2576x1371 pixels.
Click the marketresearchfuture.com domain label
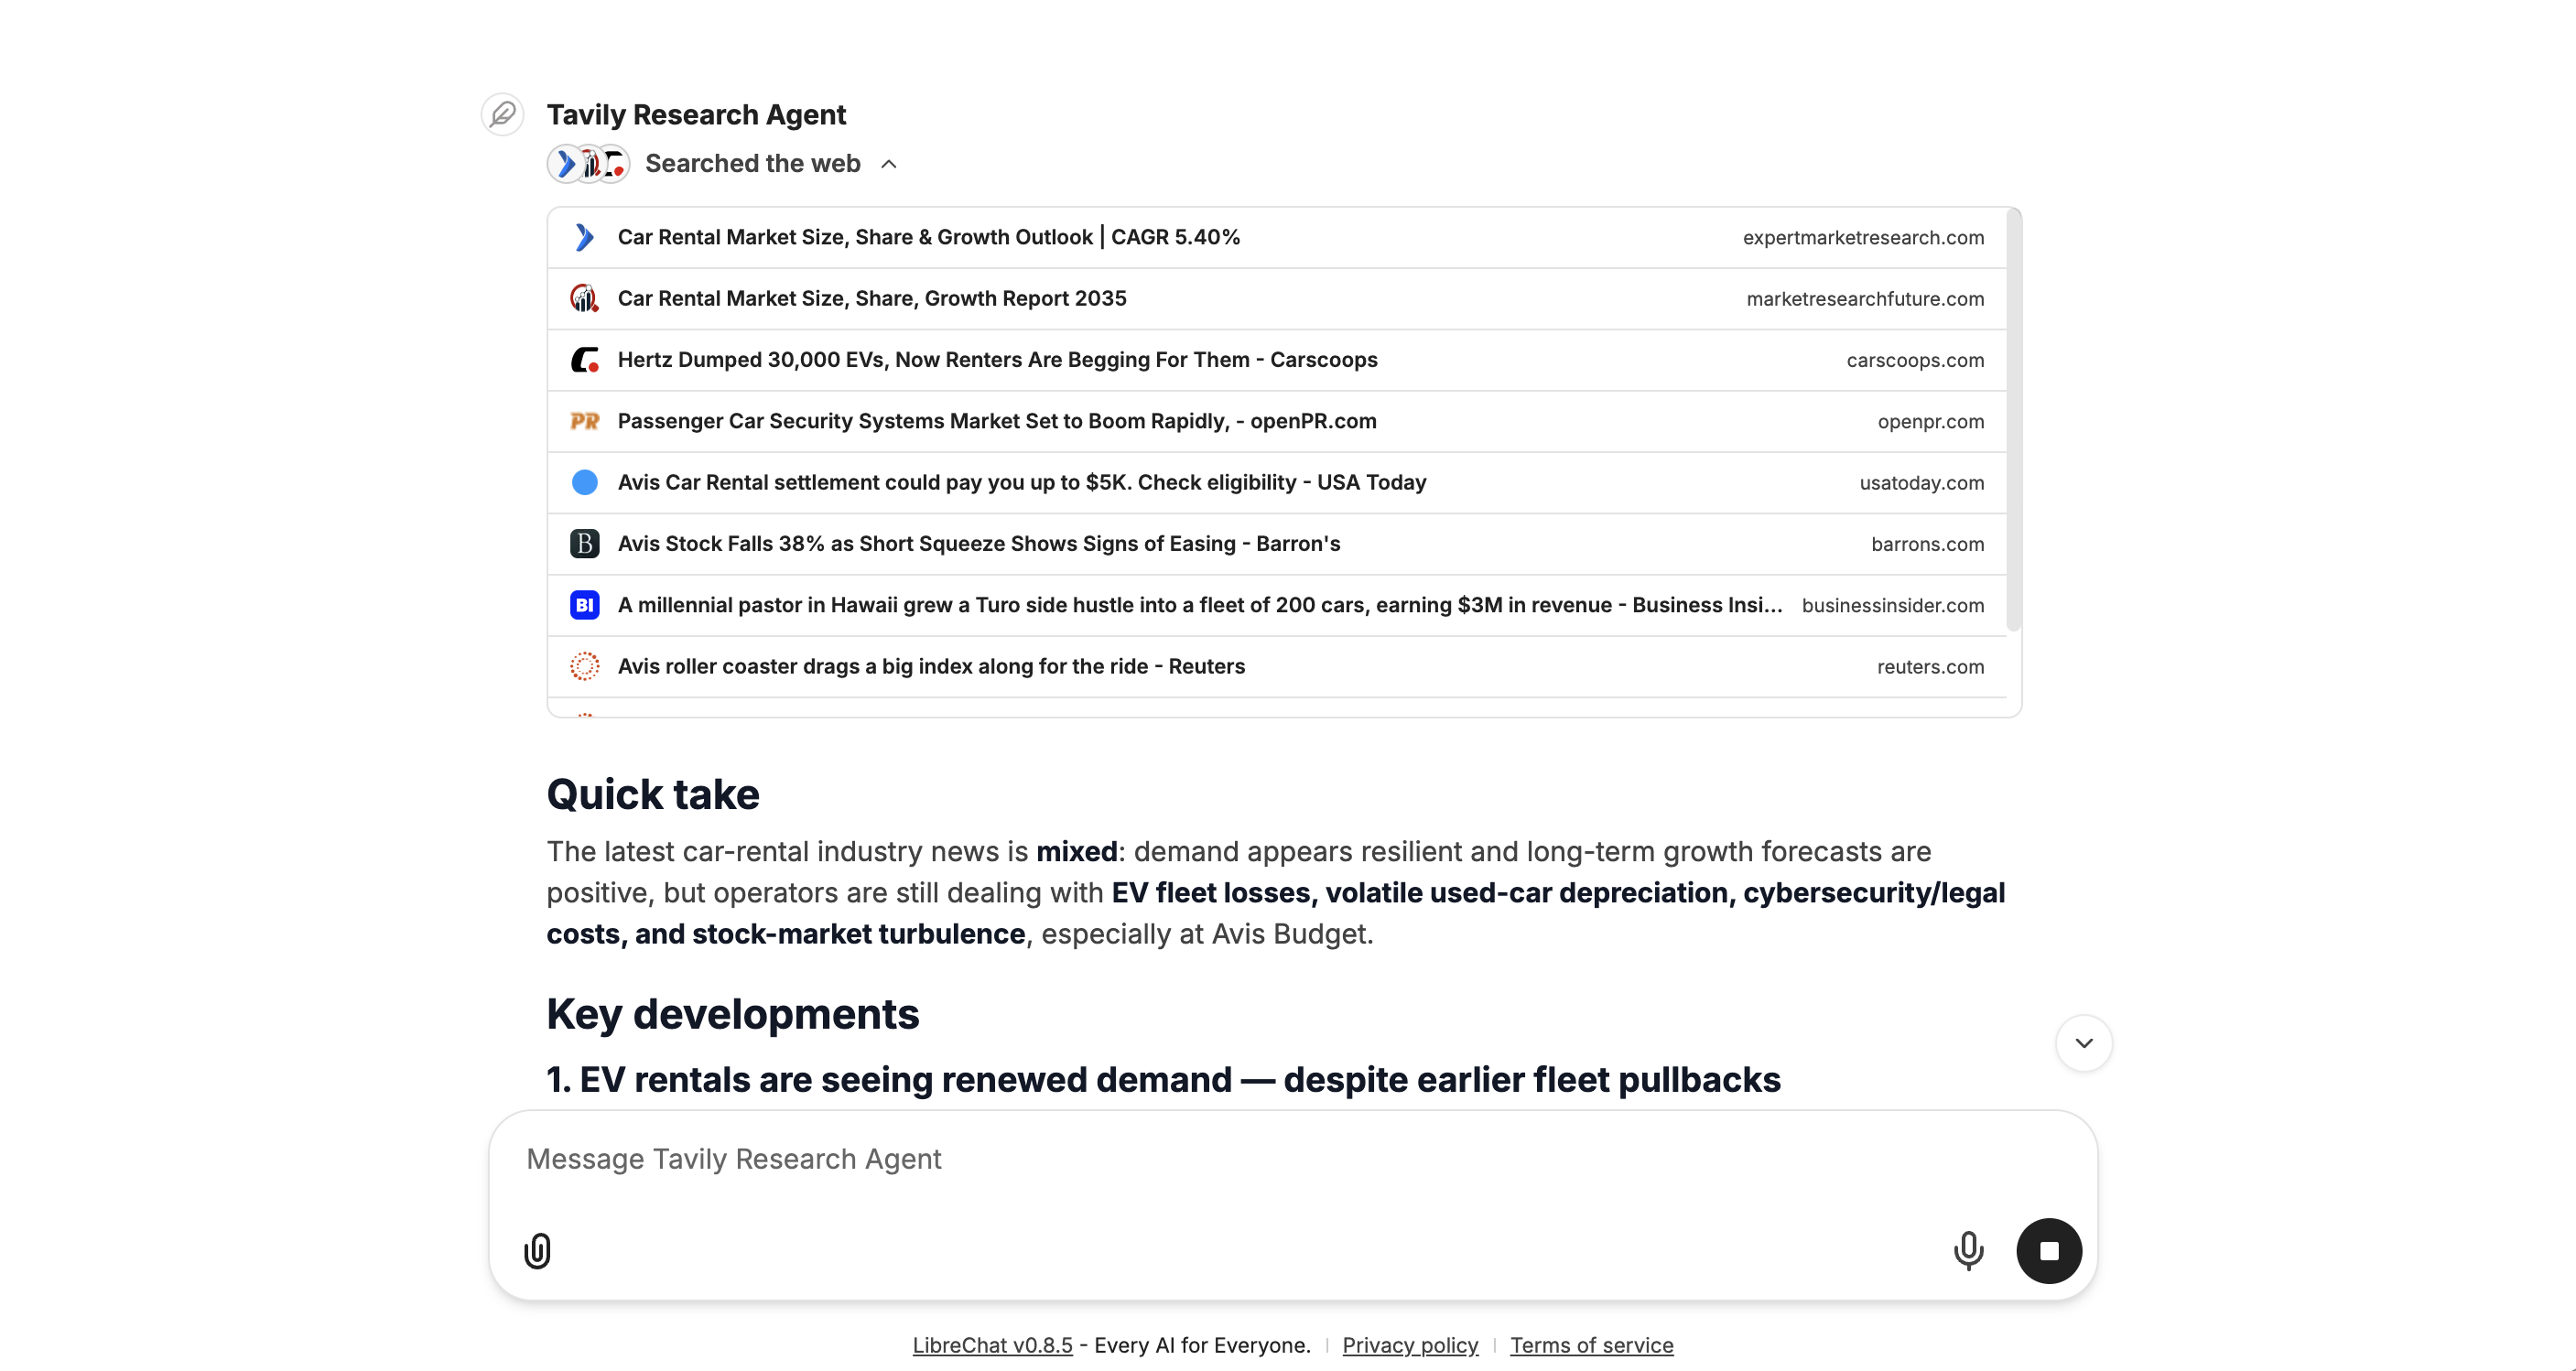click(x=1865, y=299)
